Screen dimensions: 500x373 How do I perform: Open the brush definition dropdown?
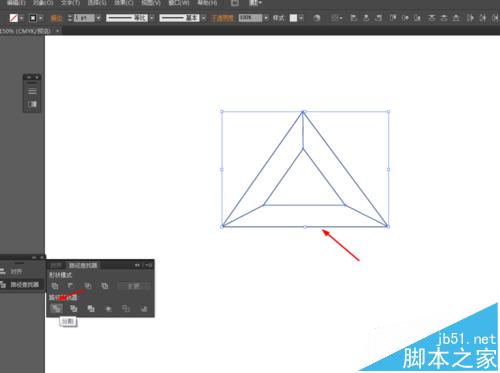pos(204,18)
